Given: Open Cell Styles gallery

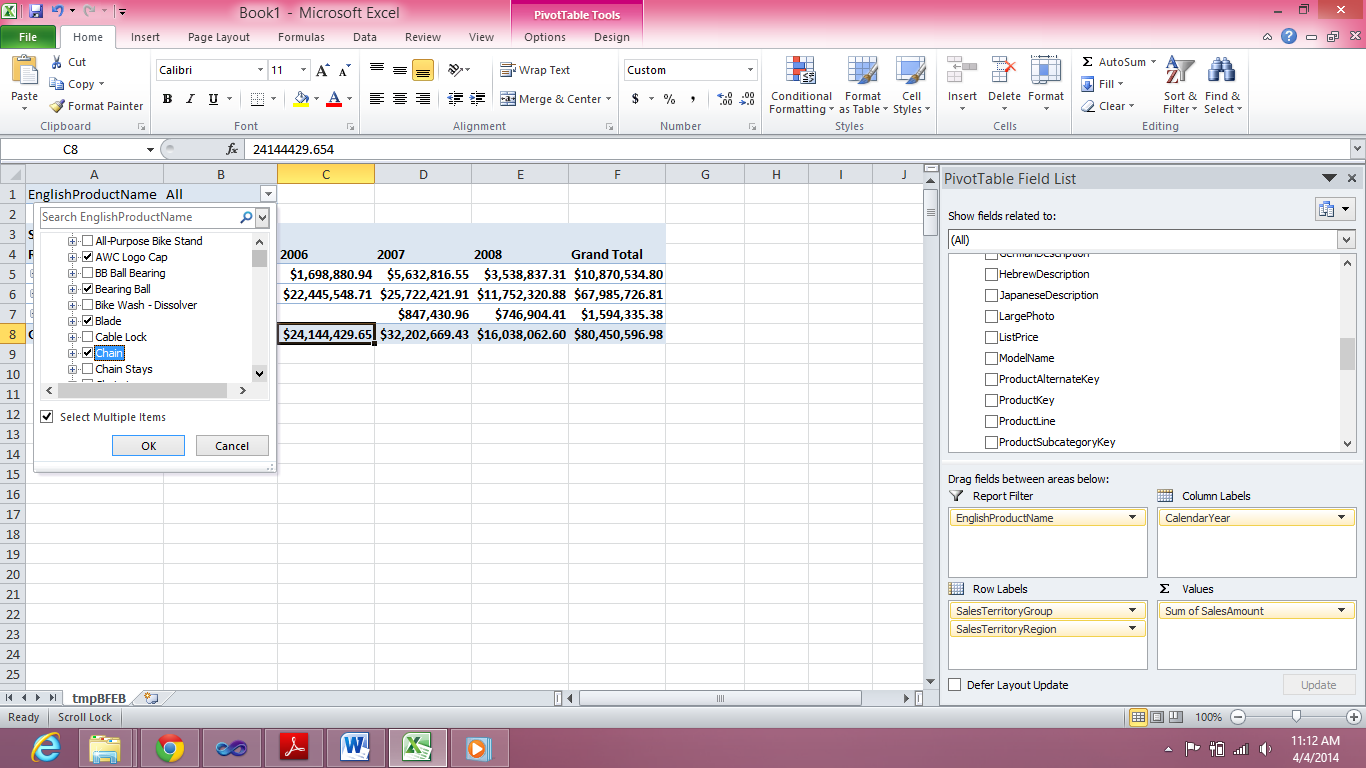Looking at the screenshot, I should click(x=911, y=86).
